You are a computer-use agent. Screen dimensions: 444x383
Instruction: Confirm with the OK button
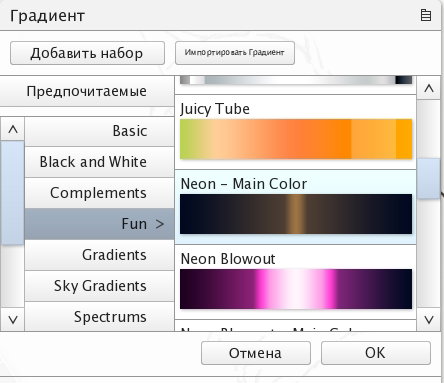tap(376, 353)
